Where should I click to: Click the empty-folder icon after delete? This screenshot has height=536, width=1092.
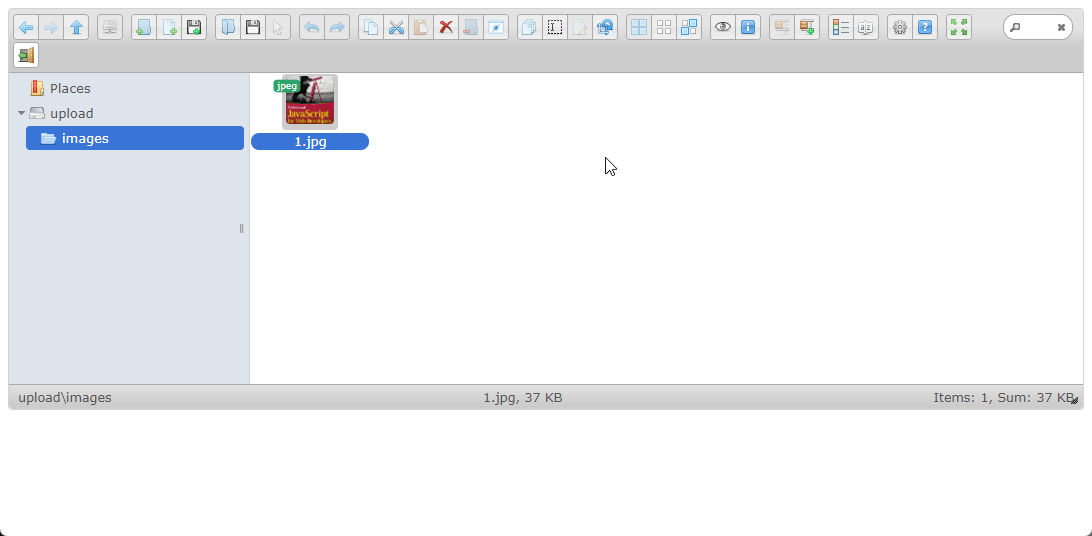[471, 27]
